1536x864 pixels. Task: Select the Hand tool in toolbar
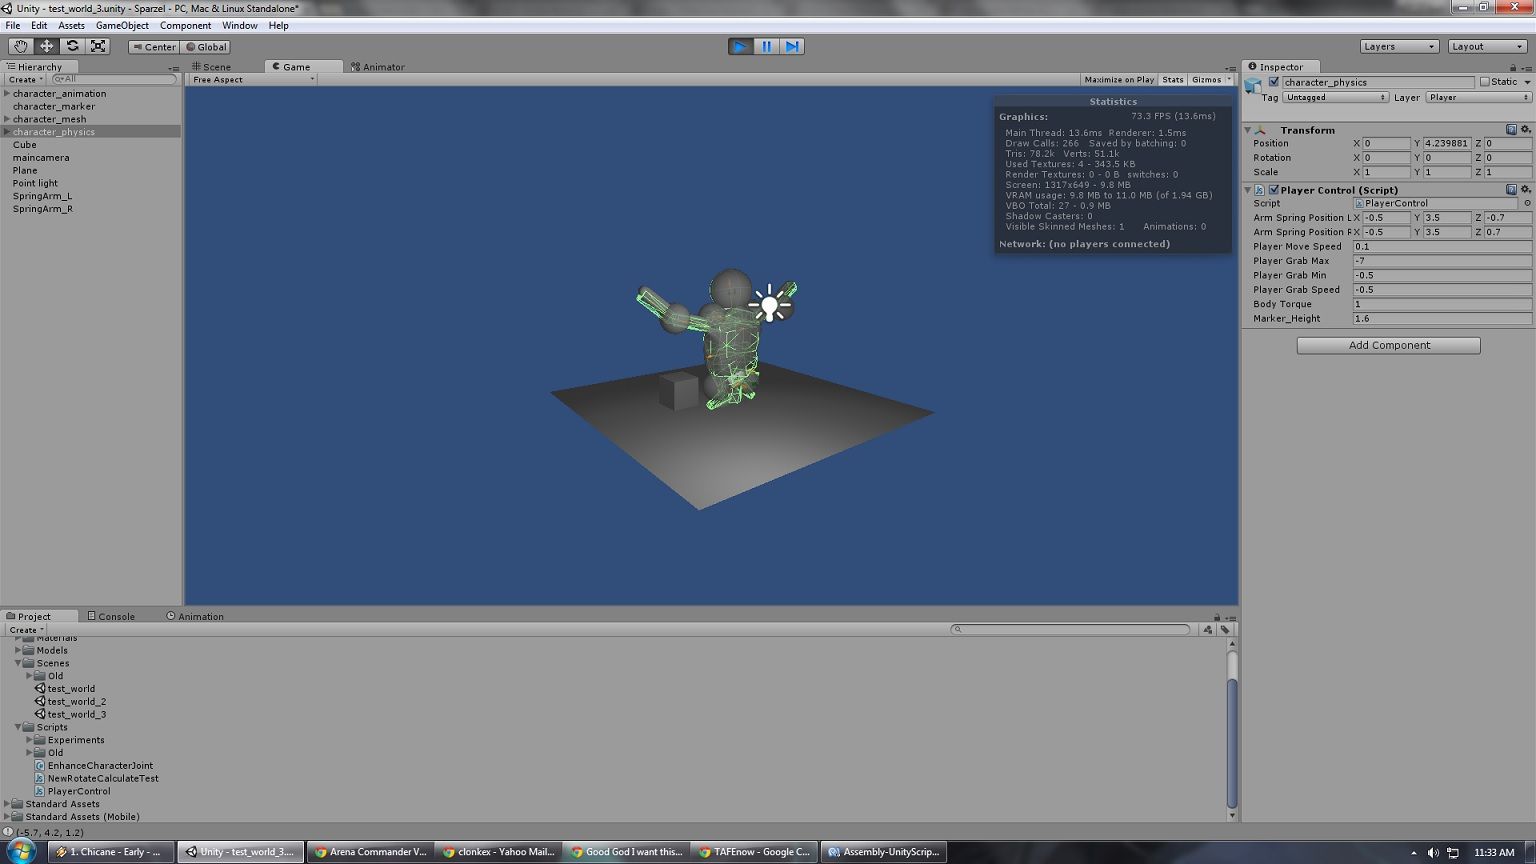click(x=20, y=46)
